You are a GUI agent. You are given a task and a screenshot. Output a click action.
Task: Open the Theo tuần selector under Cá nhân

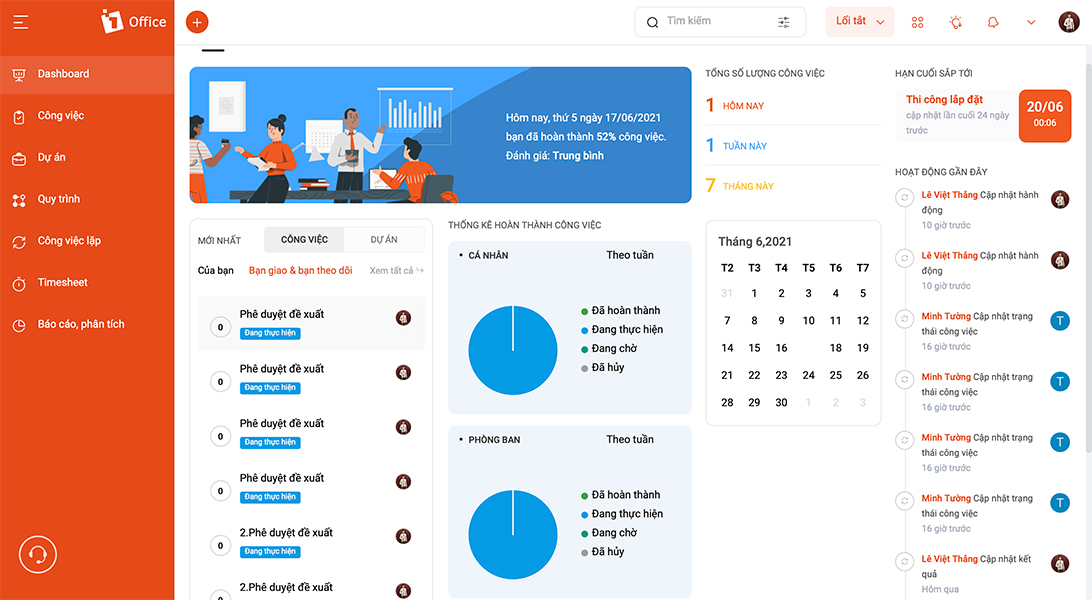click(630, 255)
